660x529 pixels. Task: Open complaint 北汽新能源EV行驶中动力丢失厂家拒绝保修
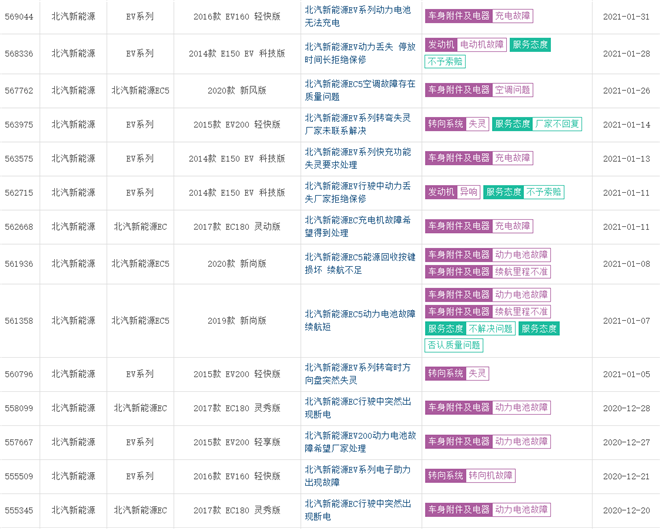358,192
